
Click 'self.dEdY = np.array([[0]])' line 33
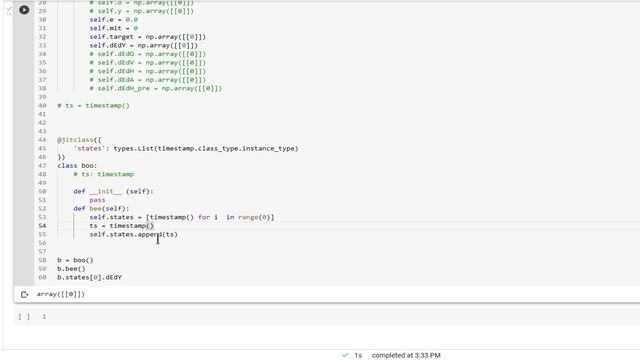point(144,45)
